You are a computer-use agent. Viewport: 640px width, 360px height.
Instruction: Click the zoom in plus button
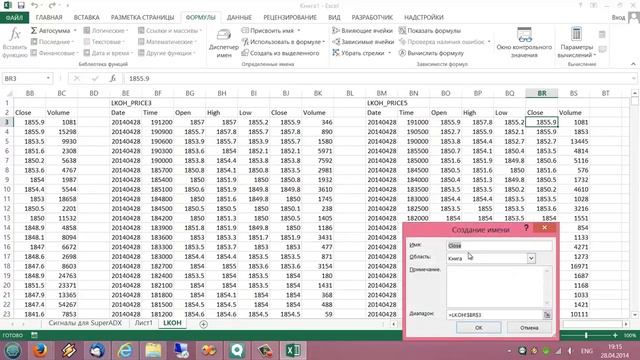pyautogui.click(x=615, y=335)
